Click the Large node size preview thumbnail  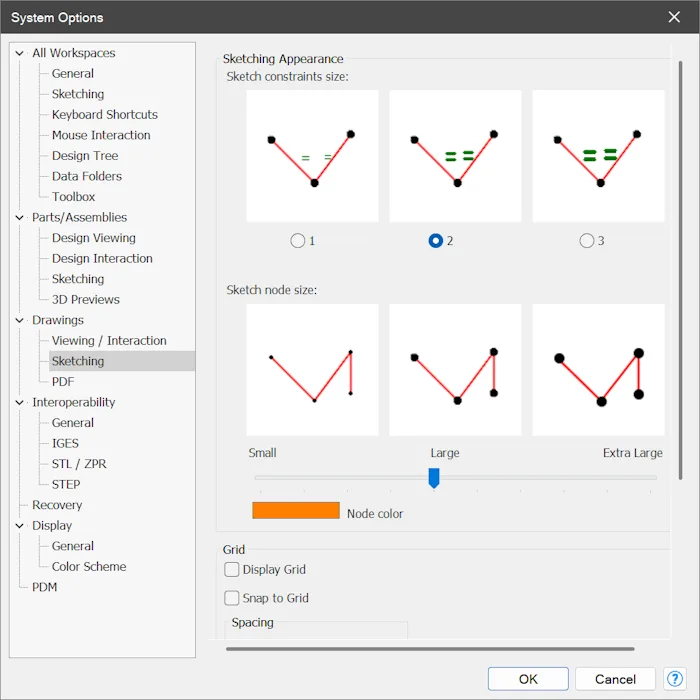455,370
